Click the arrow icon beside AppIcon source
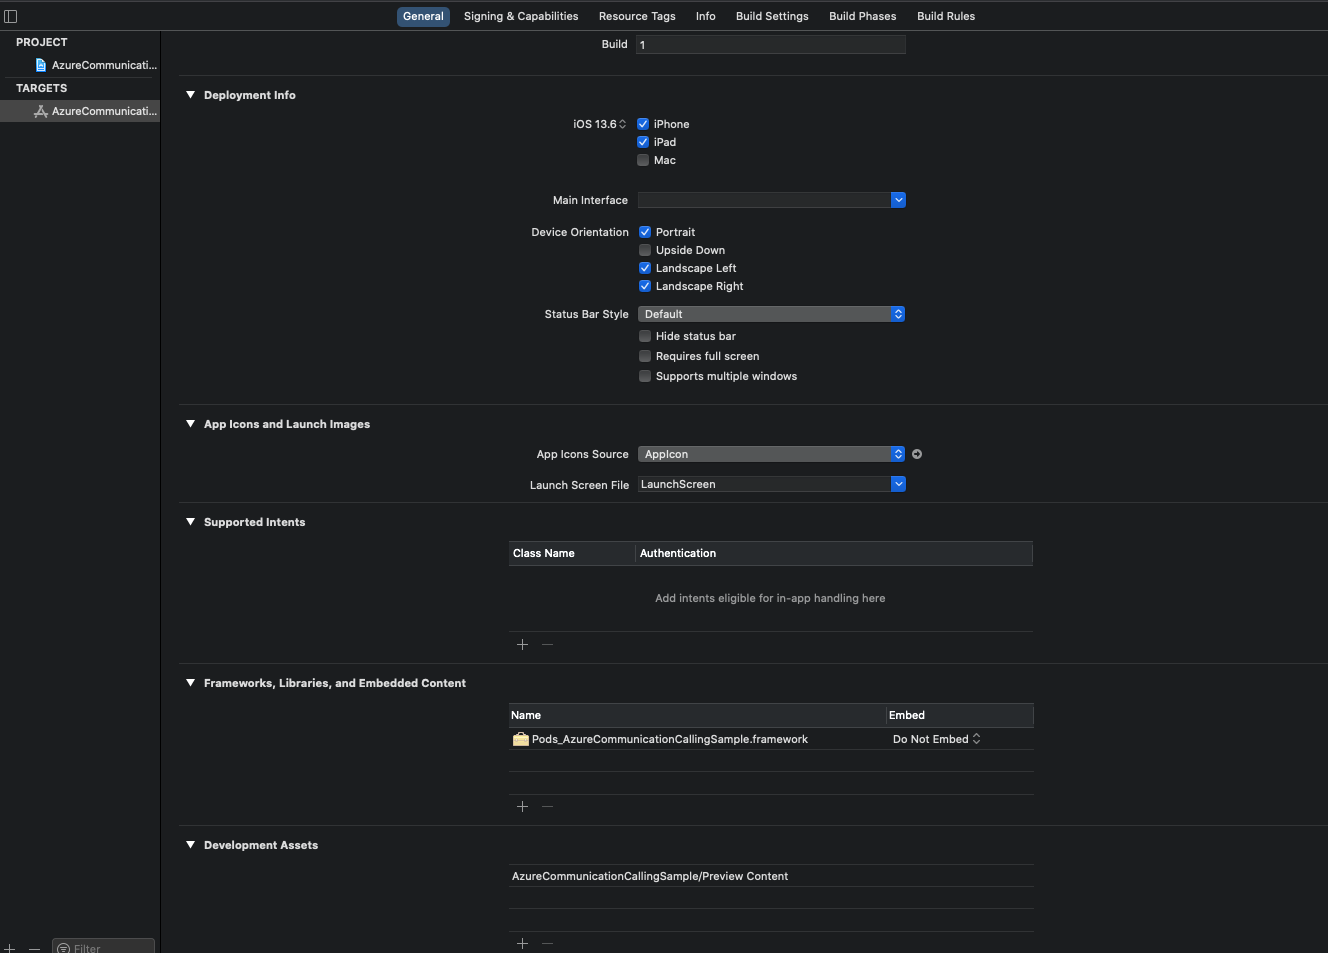 [x=917, y=454]
